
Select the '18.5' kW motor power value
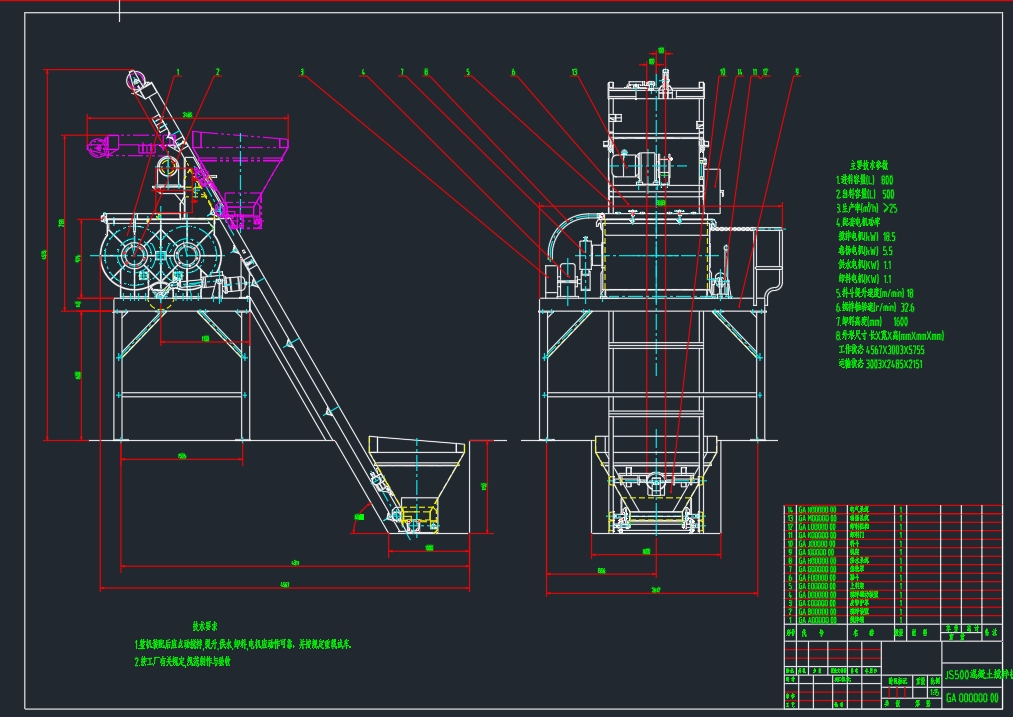click(x=889, y=237)
